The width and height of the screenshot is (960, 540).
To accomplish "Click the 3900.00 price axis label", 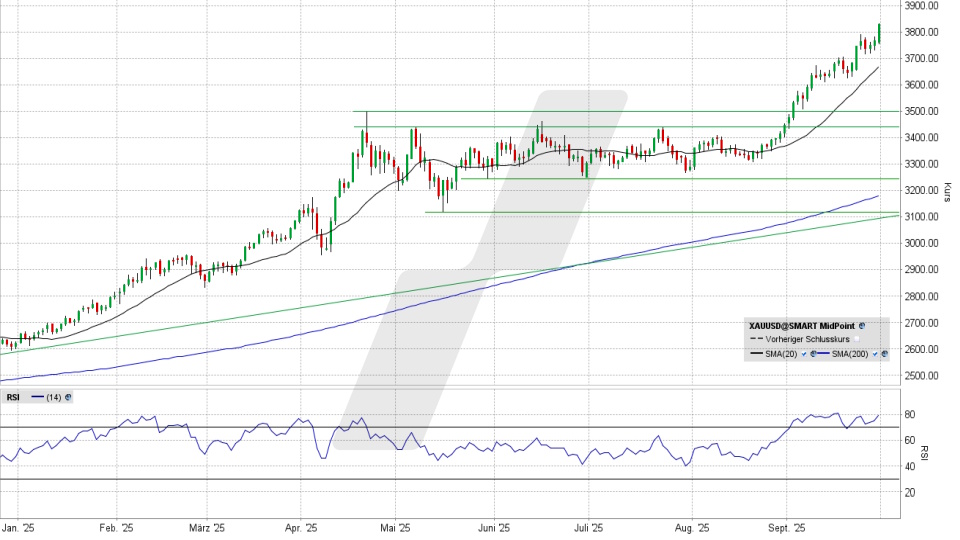I will pos(919,6).
